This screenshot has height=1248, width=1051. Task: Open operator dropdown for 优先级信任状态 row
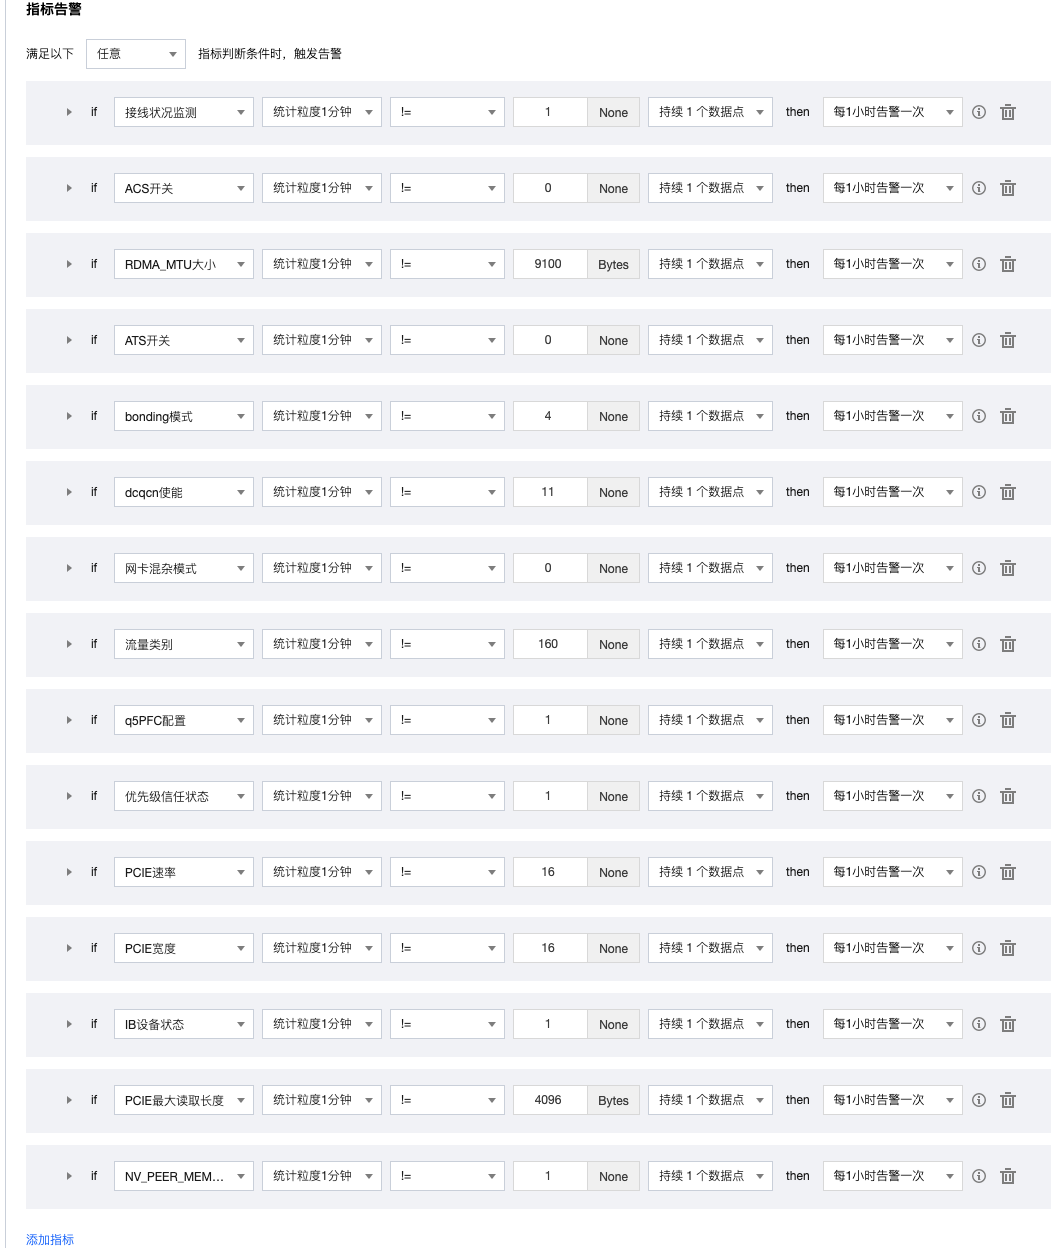pyautogui.click(x=447, y=796)
